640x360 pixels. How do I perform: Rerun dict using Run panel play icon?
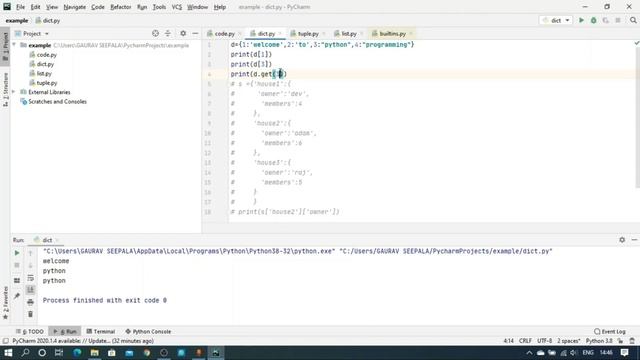tap(17, 253)
